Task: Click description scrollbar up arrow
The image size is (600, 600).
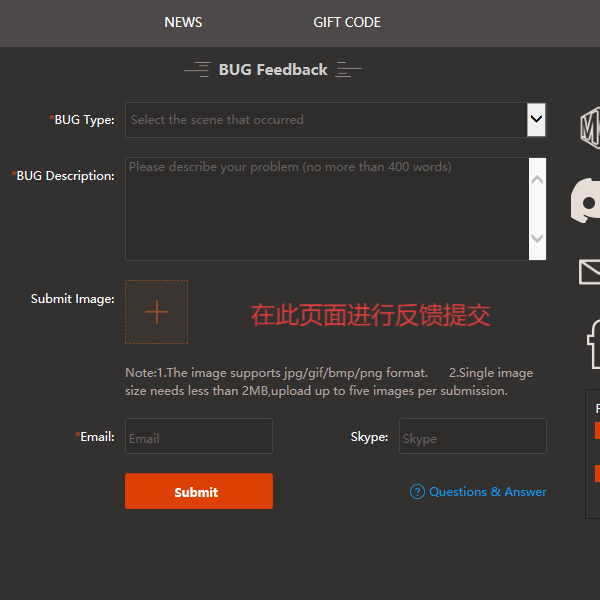Action: click(537, 180)
